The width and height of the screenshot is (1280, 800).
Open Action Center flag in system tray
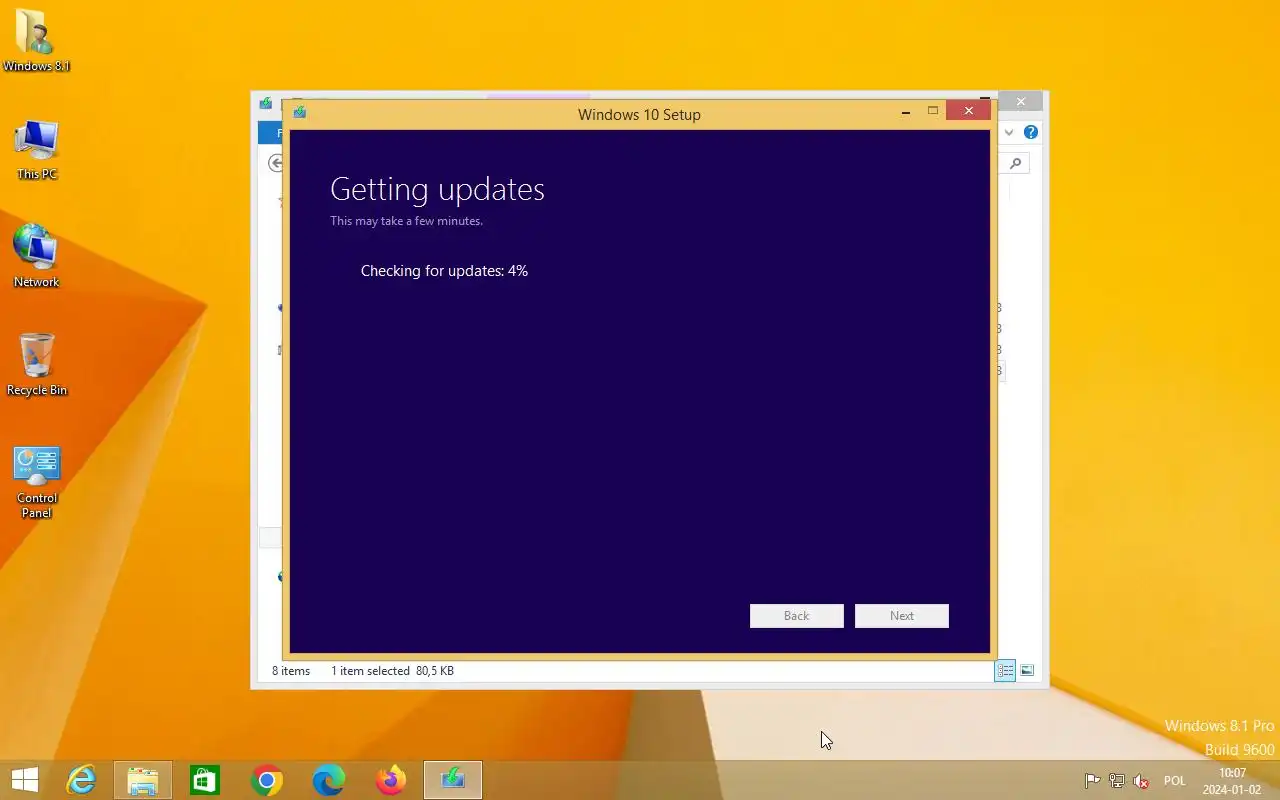click(x=1093, y=781)
